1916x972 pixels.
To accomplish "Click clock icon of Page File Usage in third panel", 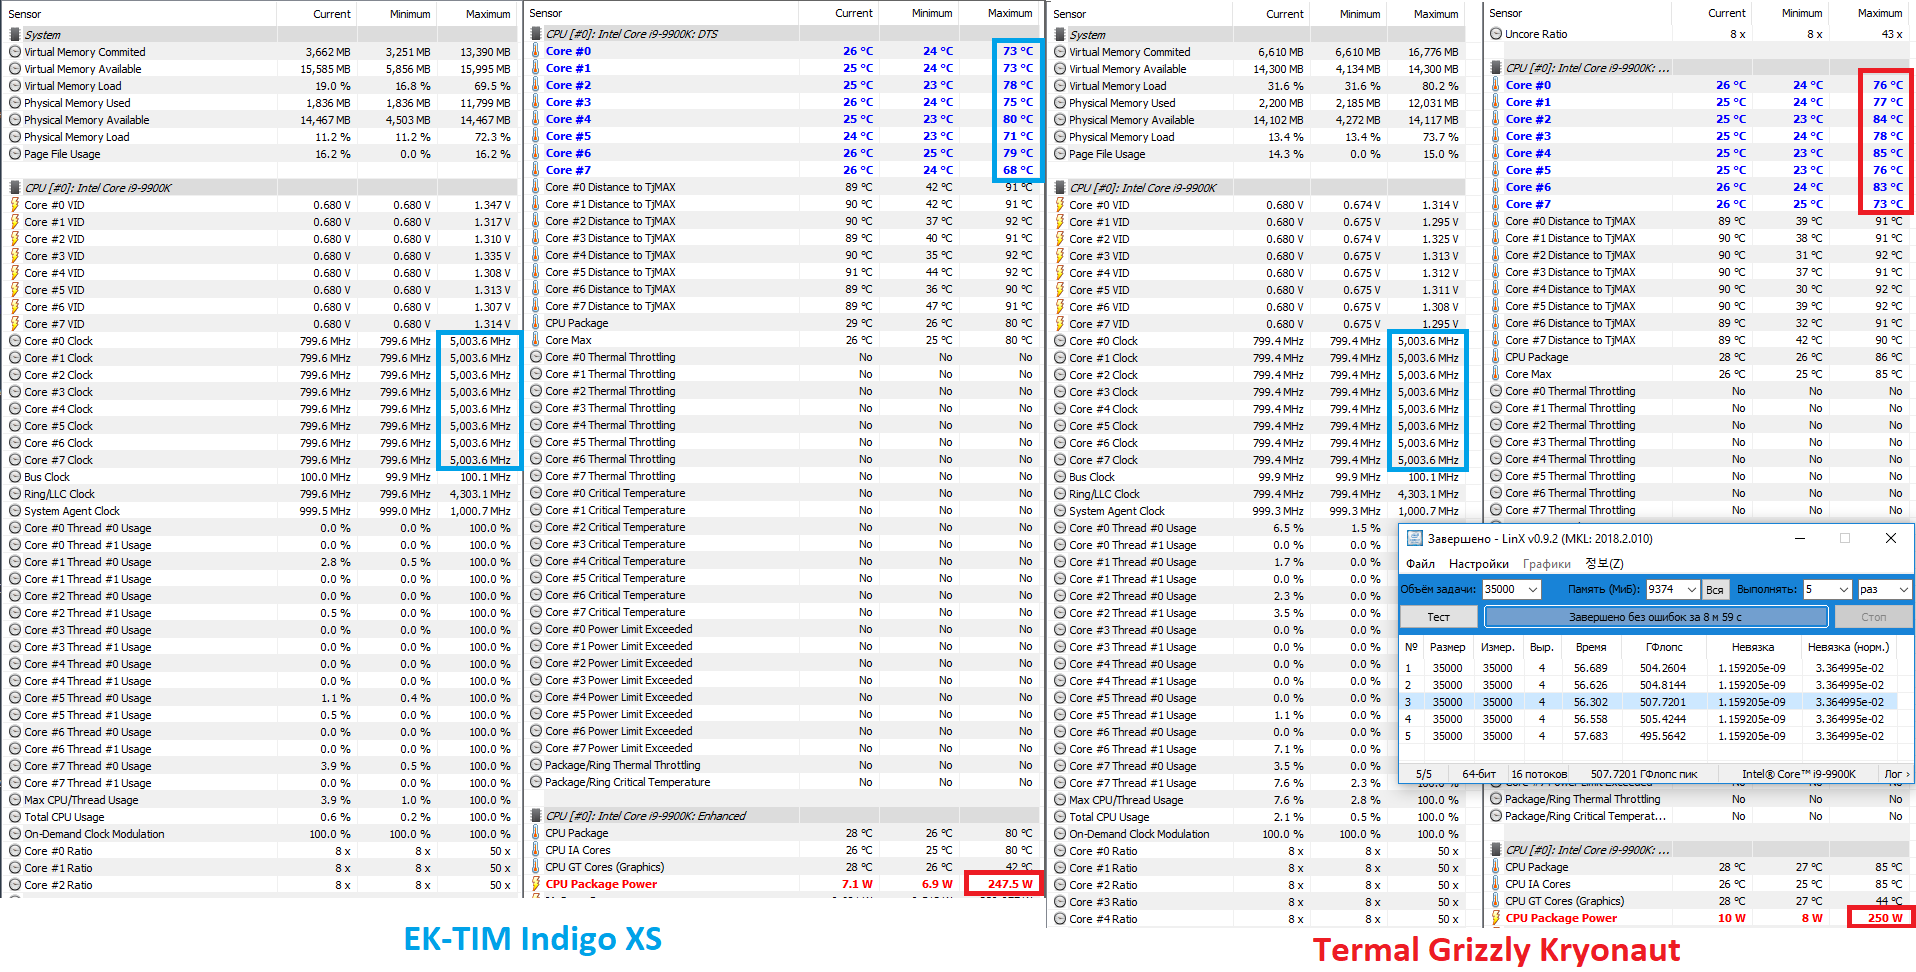I will point(1060,154).
